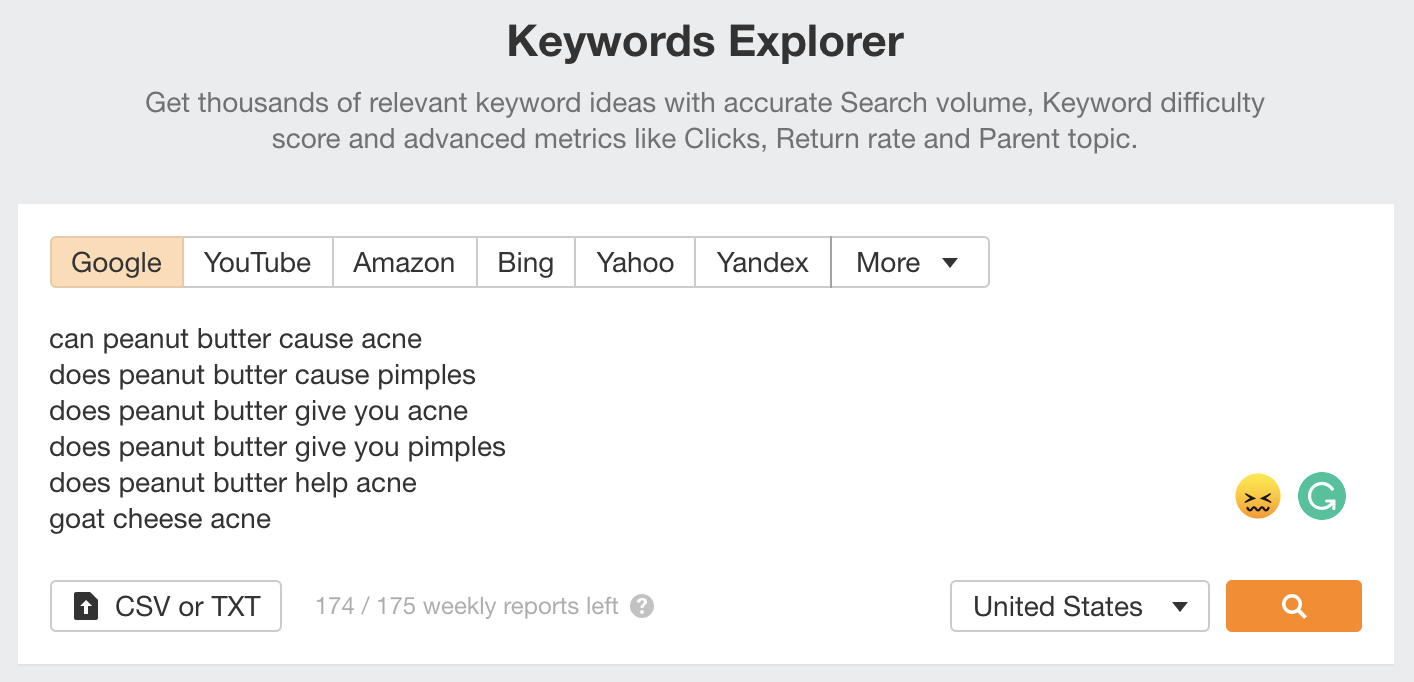
Task: Place cursor on "goat cheese acne" line
Action: tap(160, 519)
